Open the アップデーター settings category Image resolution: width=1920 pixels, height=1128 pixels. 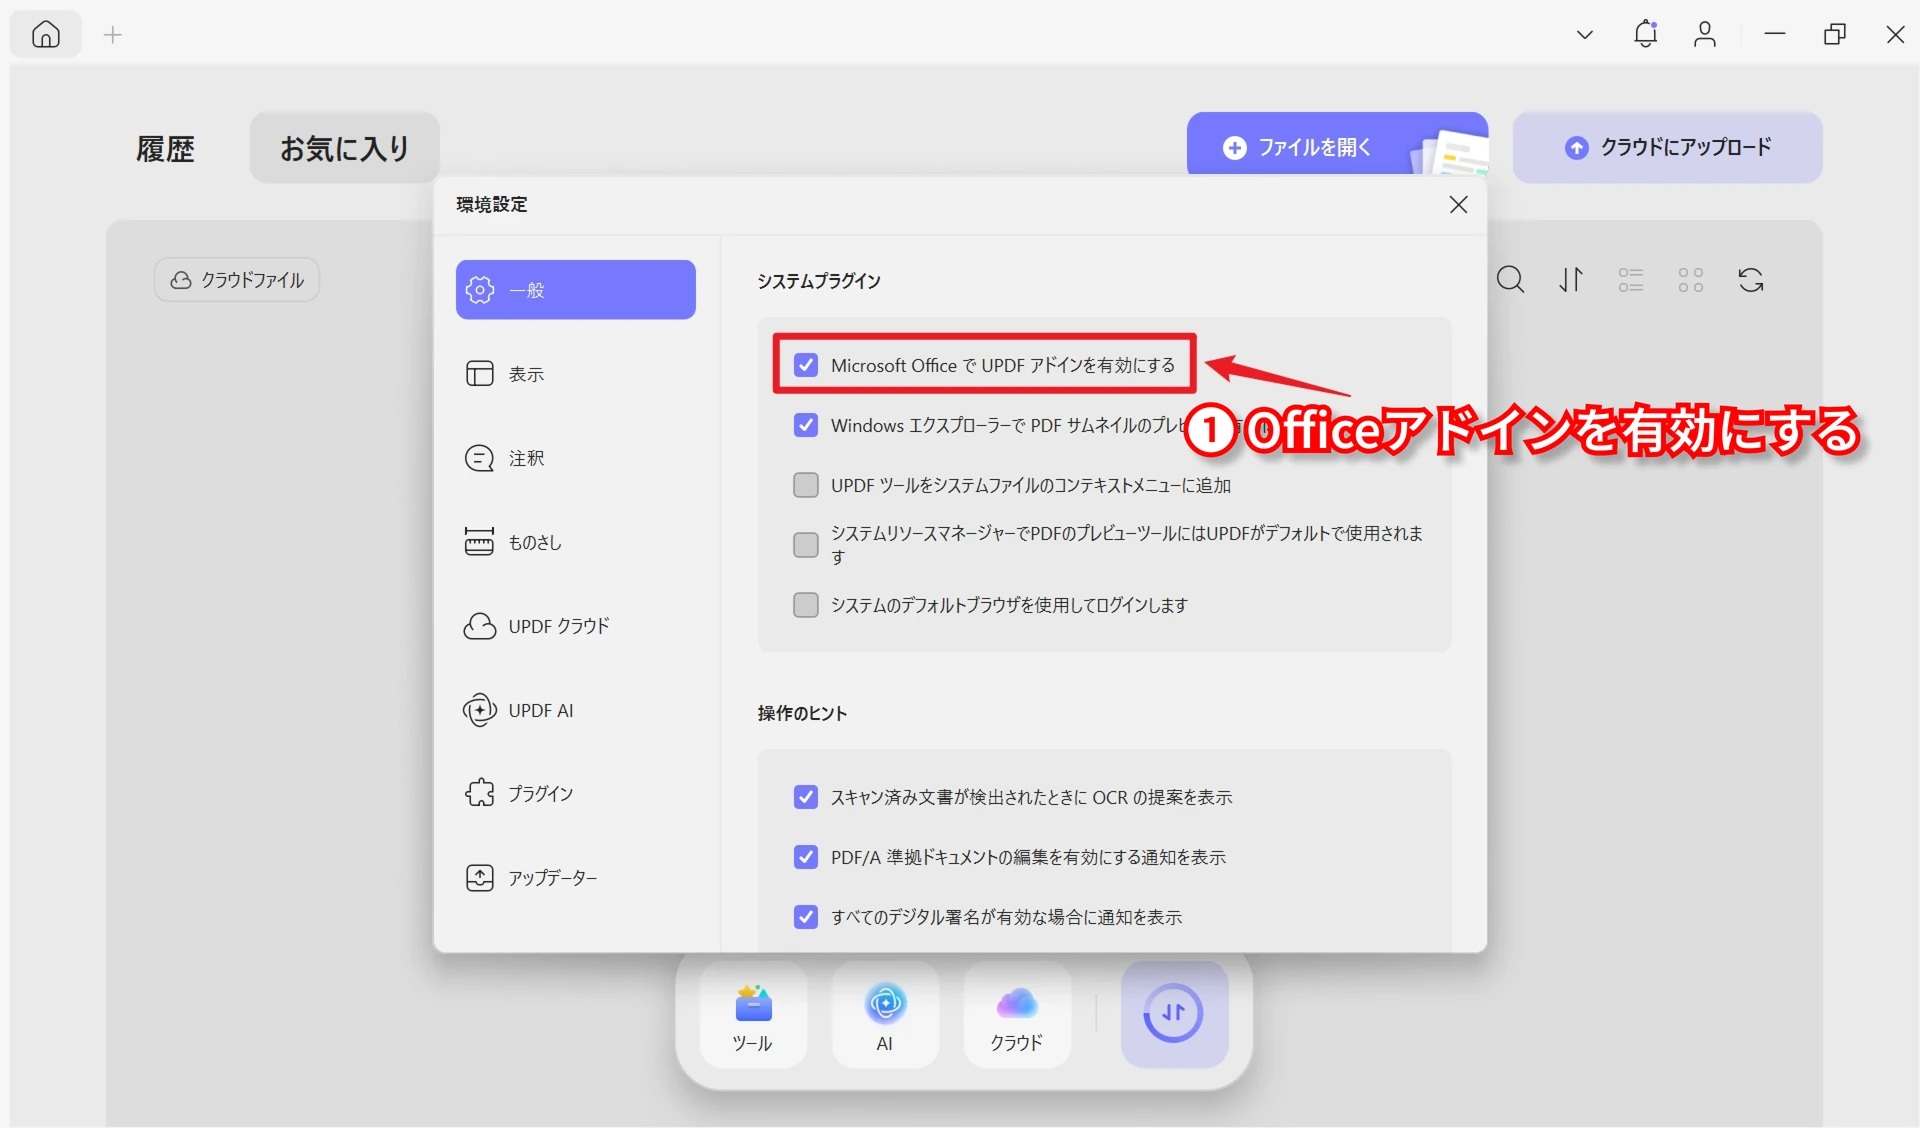(x=576, y=878)
